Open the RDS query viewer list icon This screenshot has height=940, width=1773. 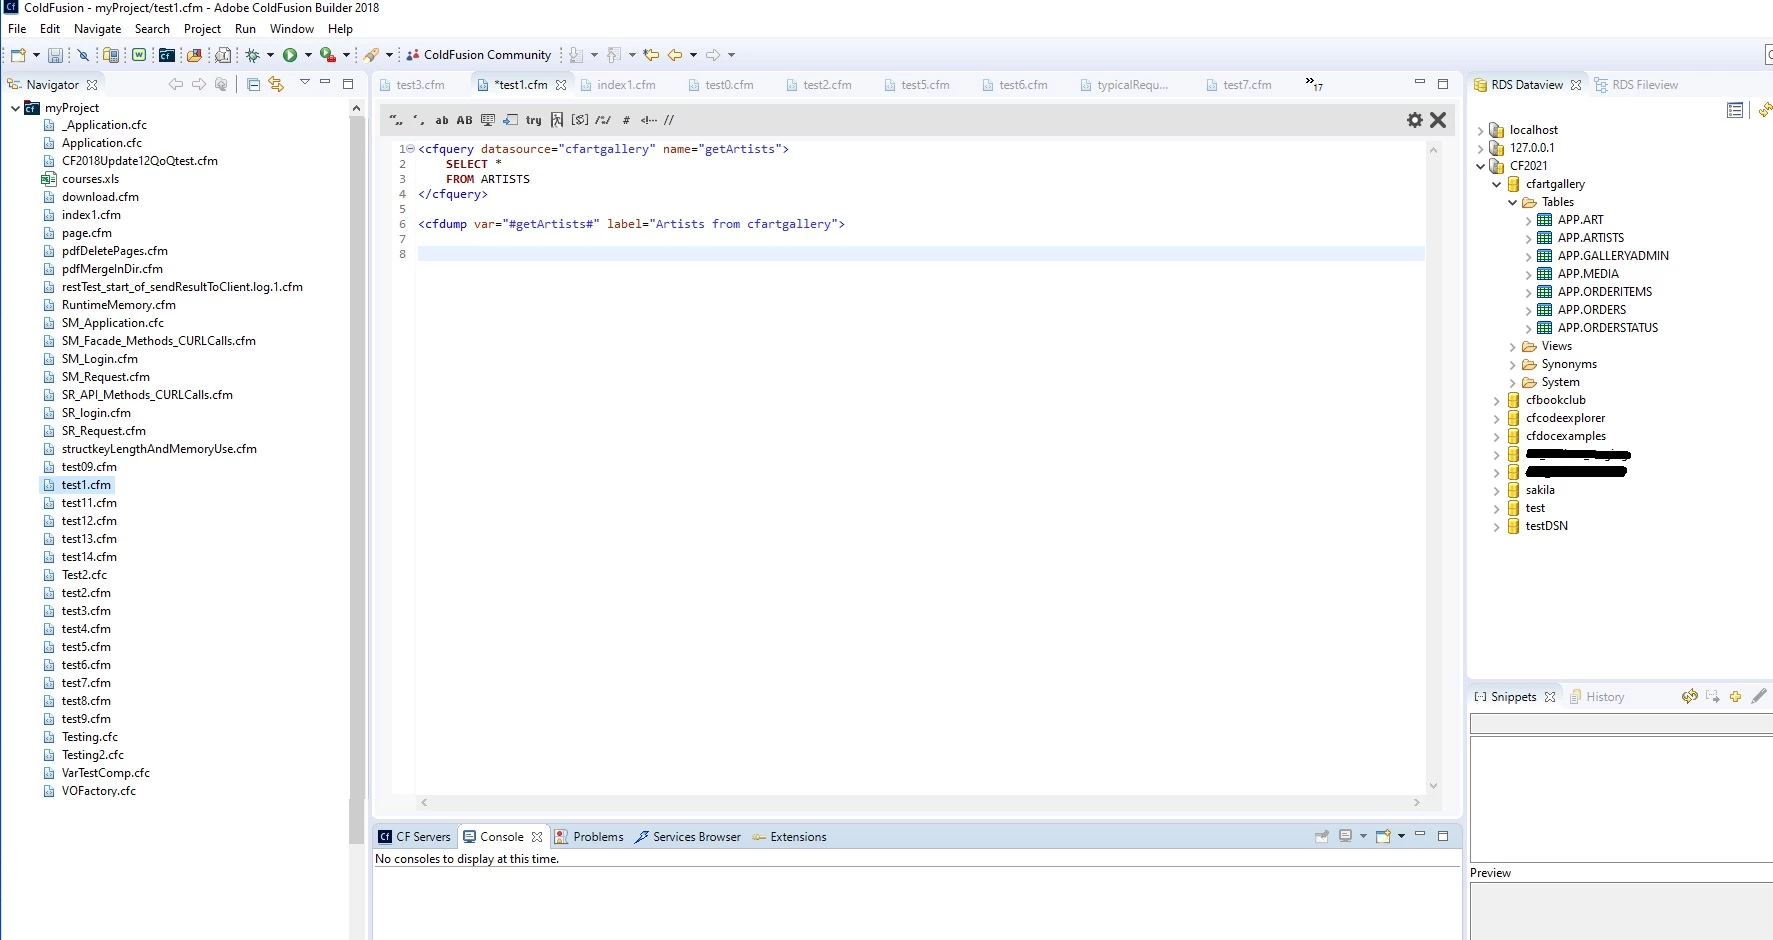tap(1735, 110)
